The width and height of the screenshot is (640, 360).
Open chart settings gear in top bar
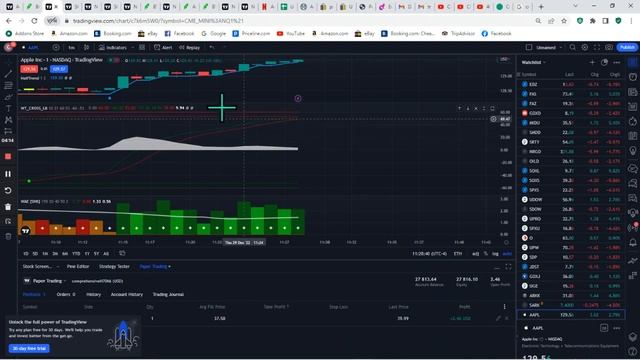click(585, 48)
